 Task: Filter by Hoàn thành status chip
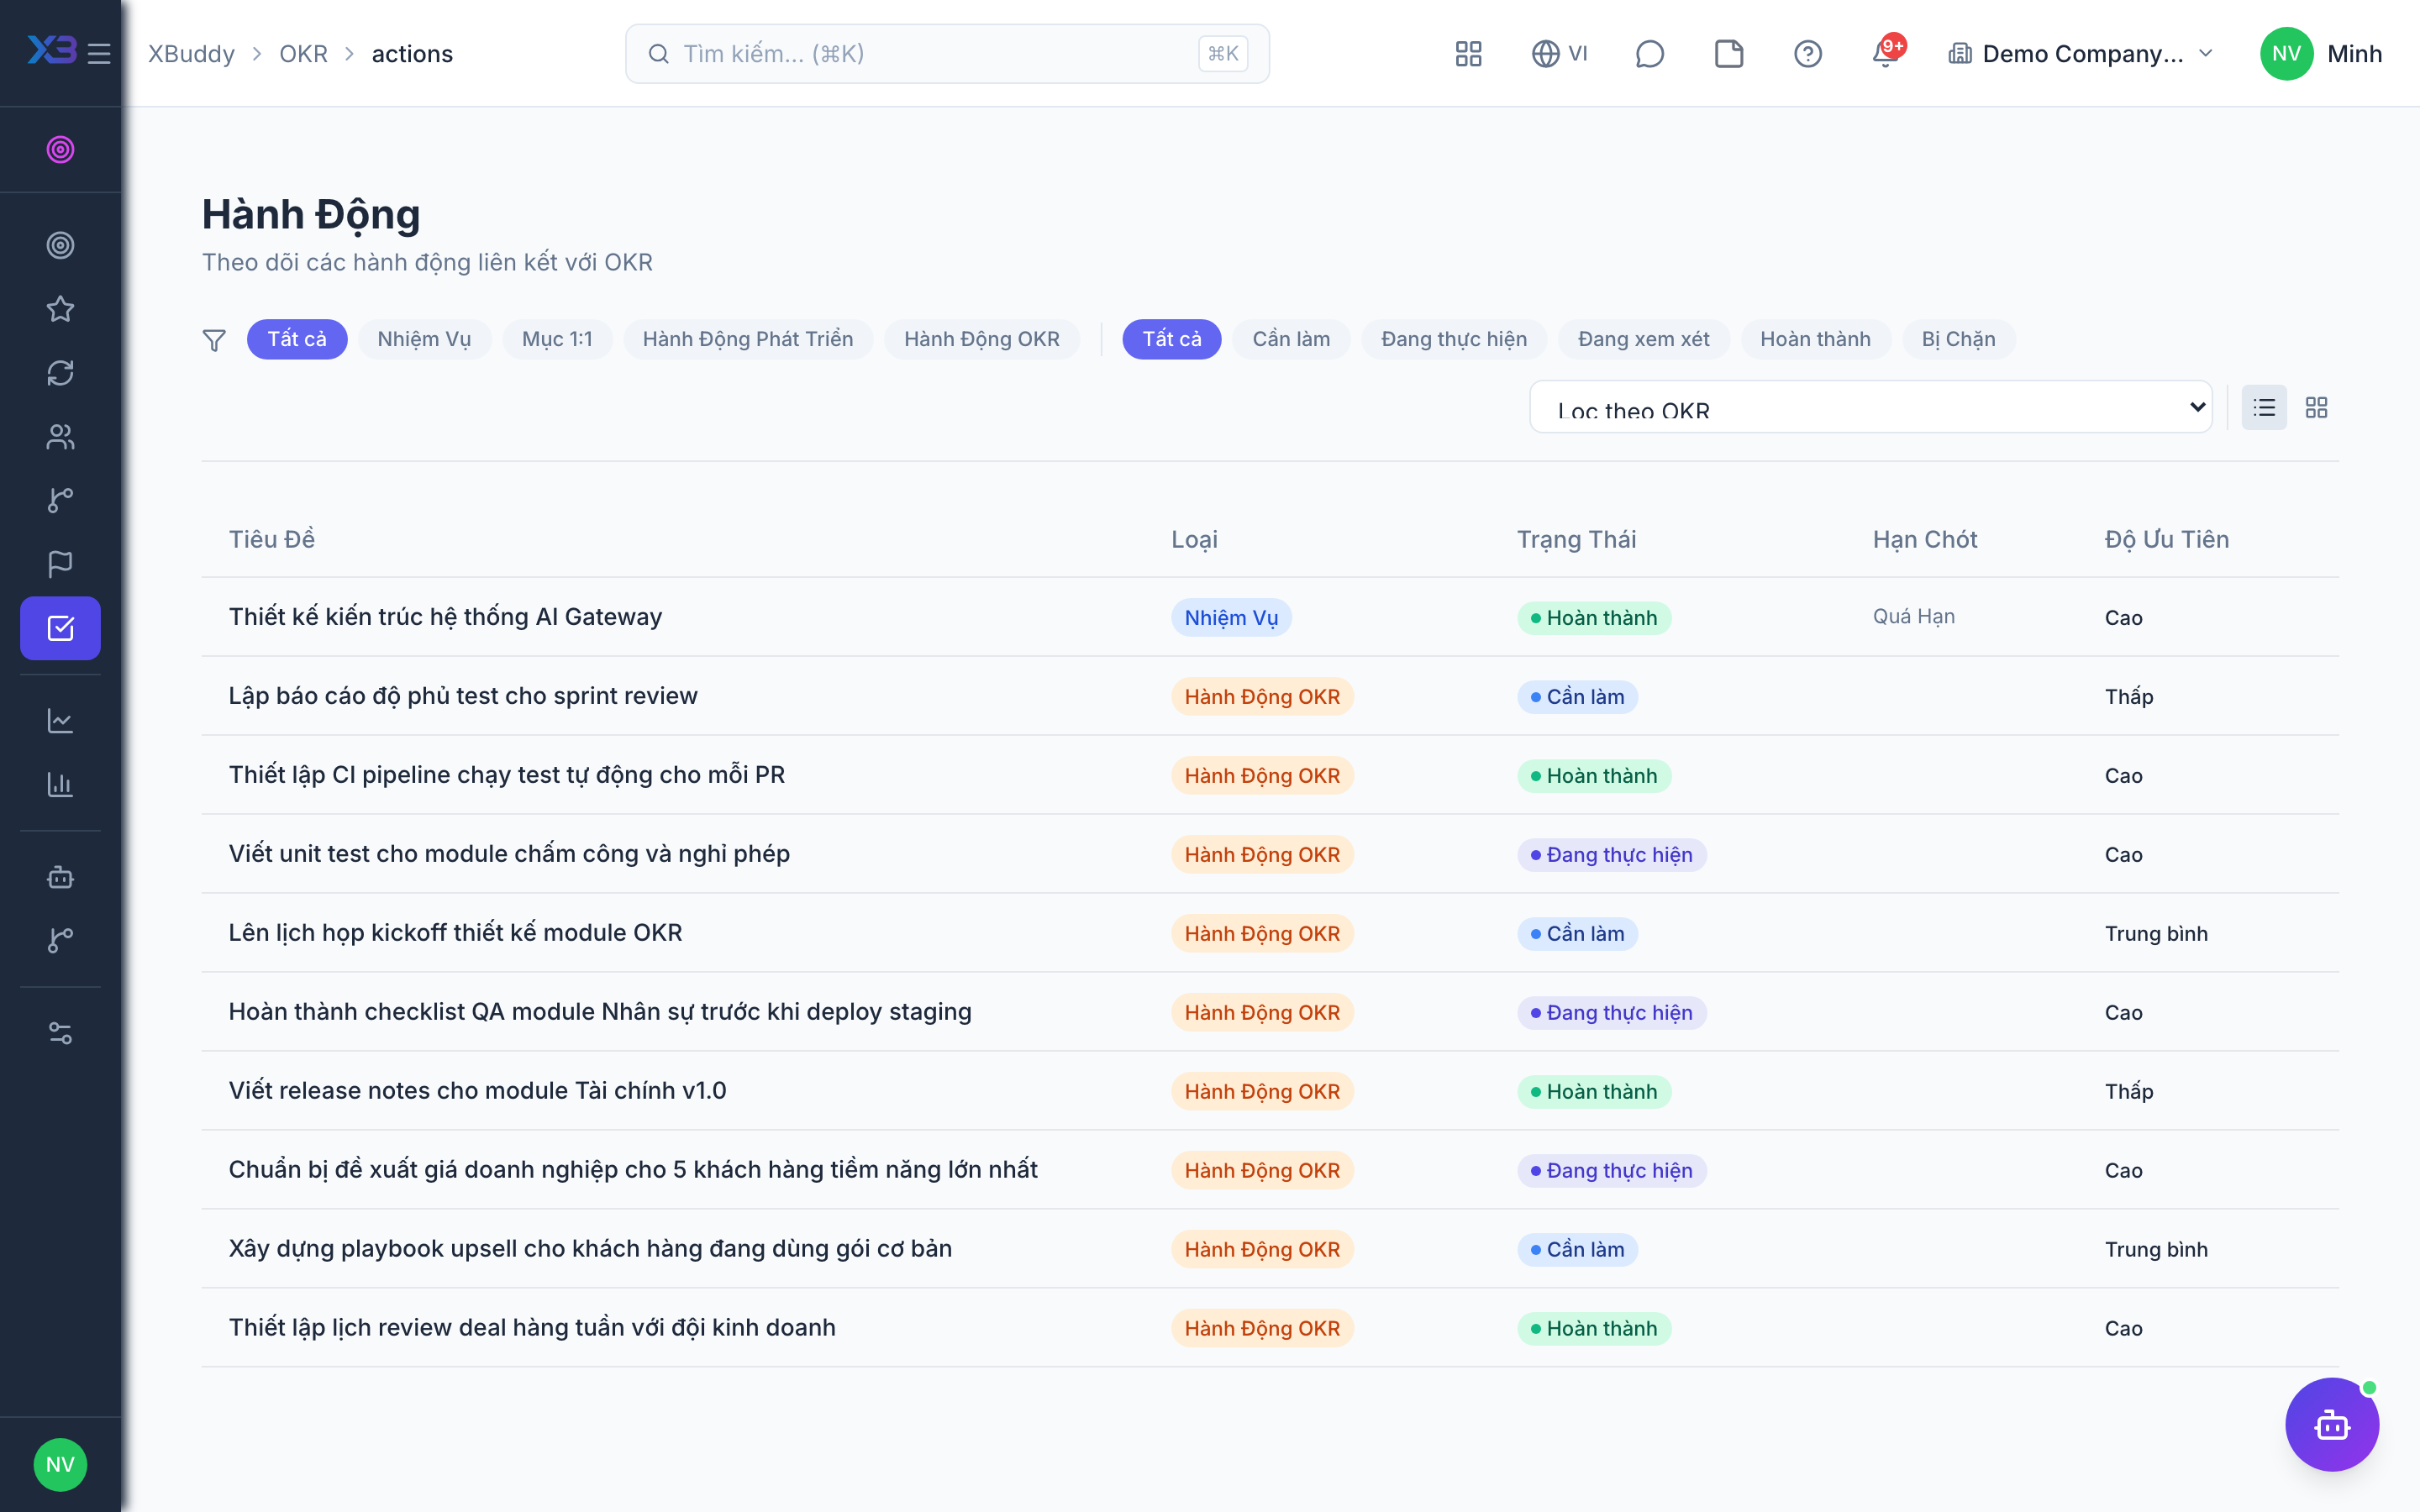[1815, 339]
